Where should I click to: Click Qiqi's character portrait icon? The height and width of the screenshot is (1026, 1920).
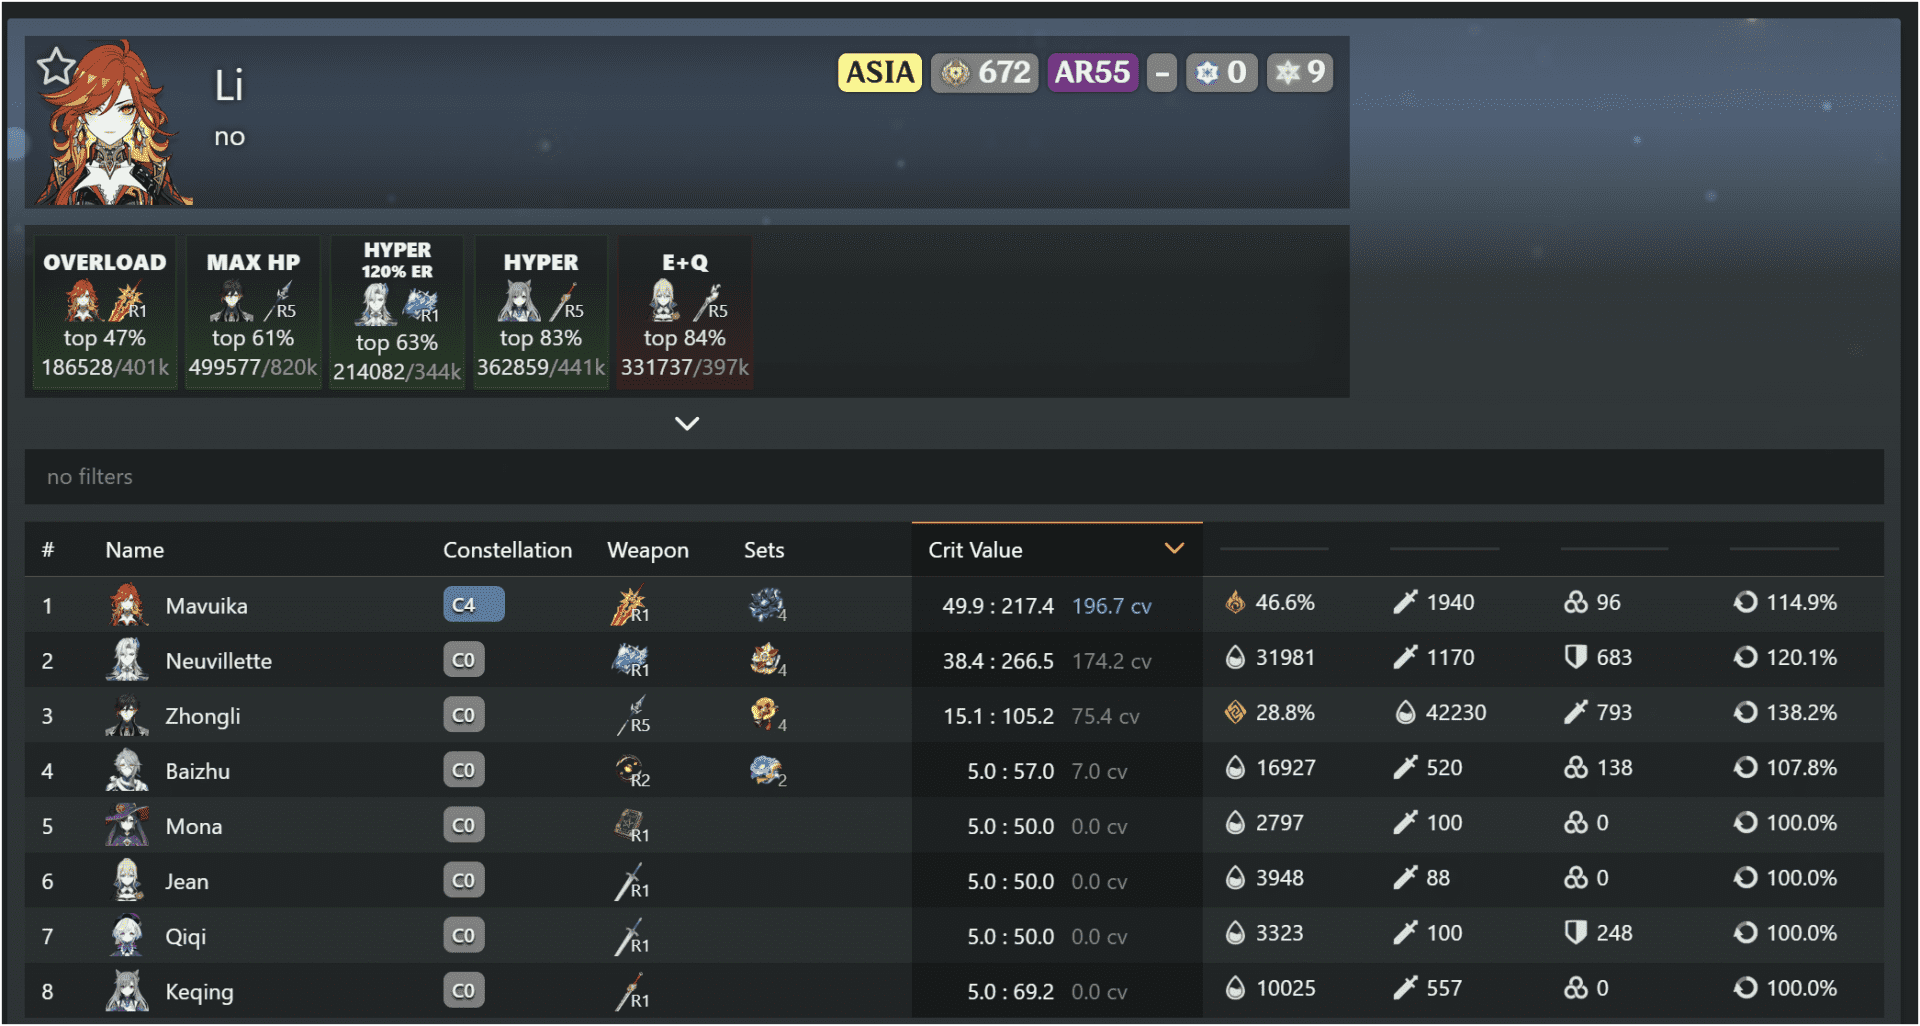point(127,935)
